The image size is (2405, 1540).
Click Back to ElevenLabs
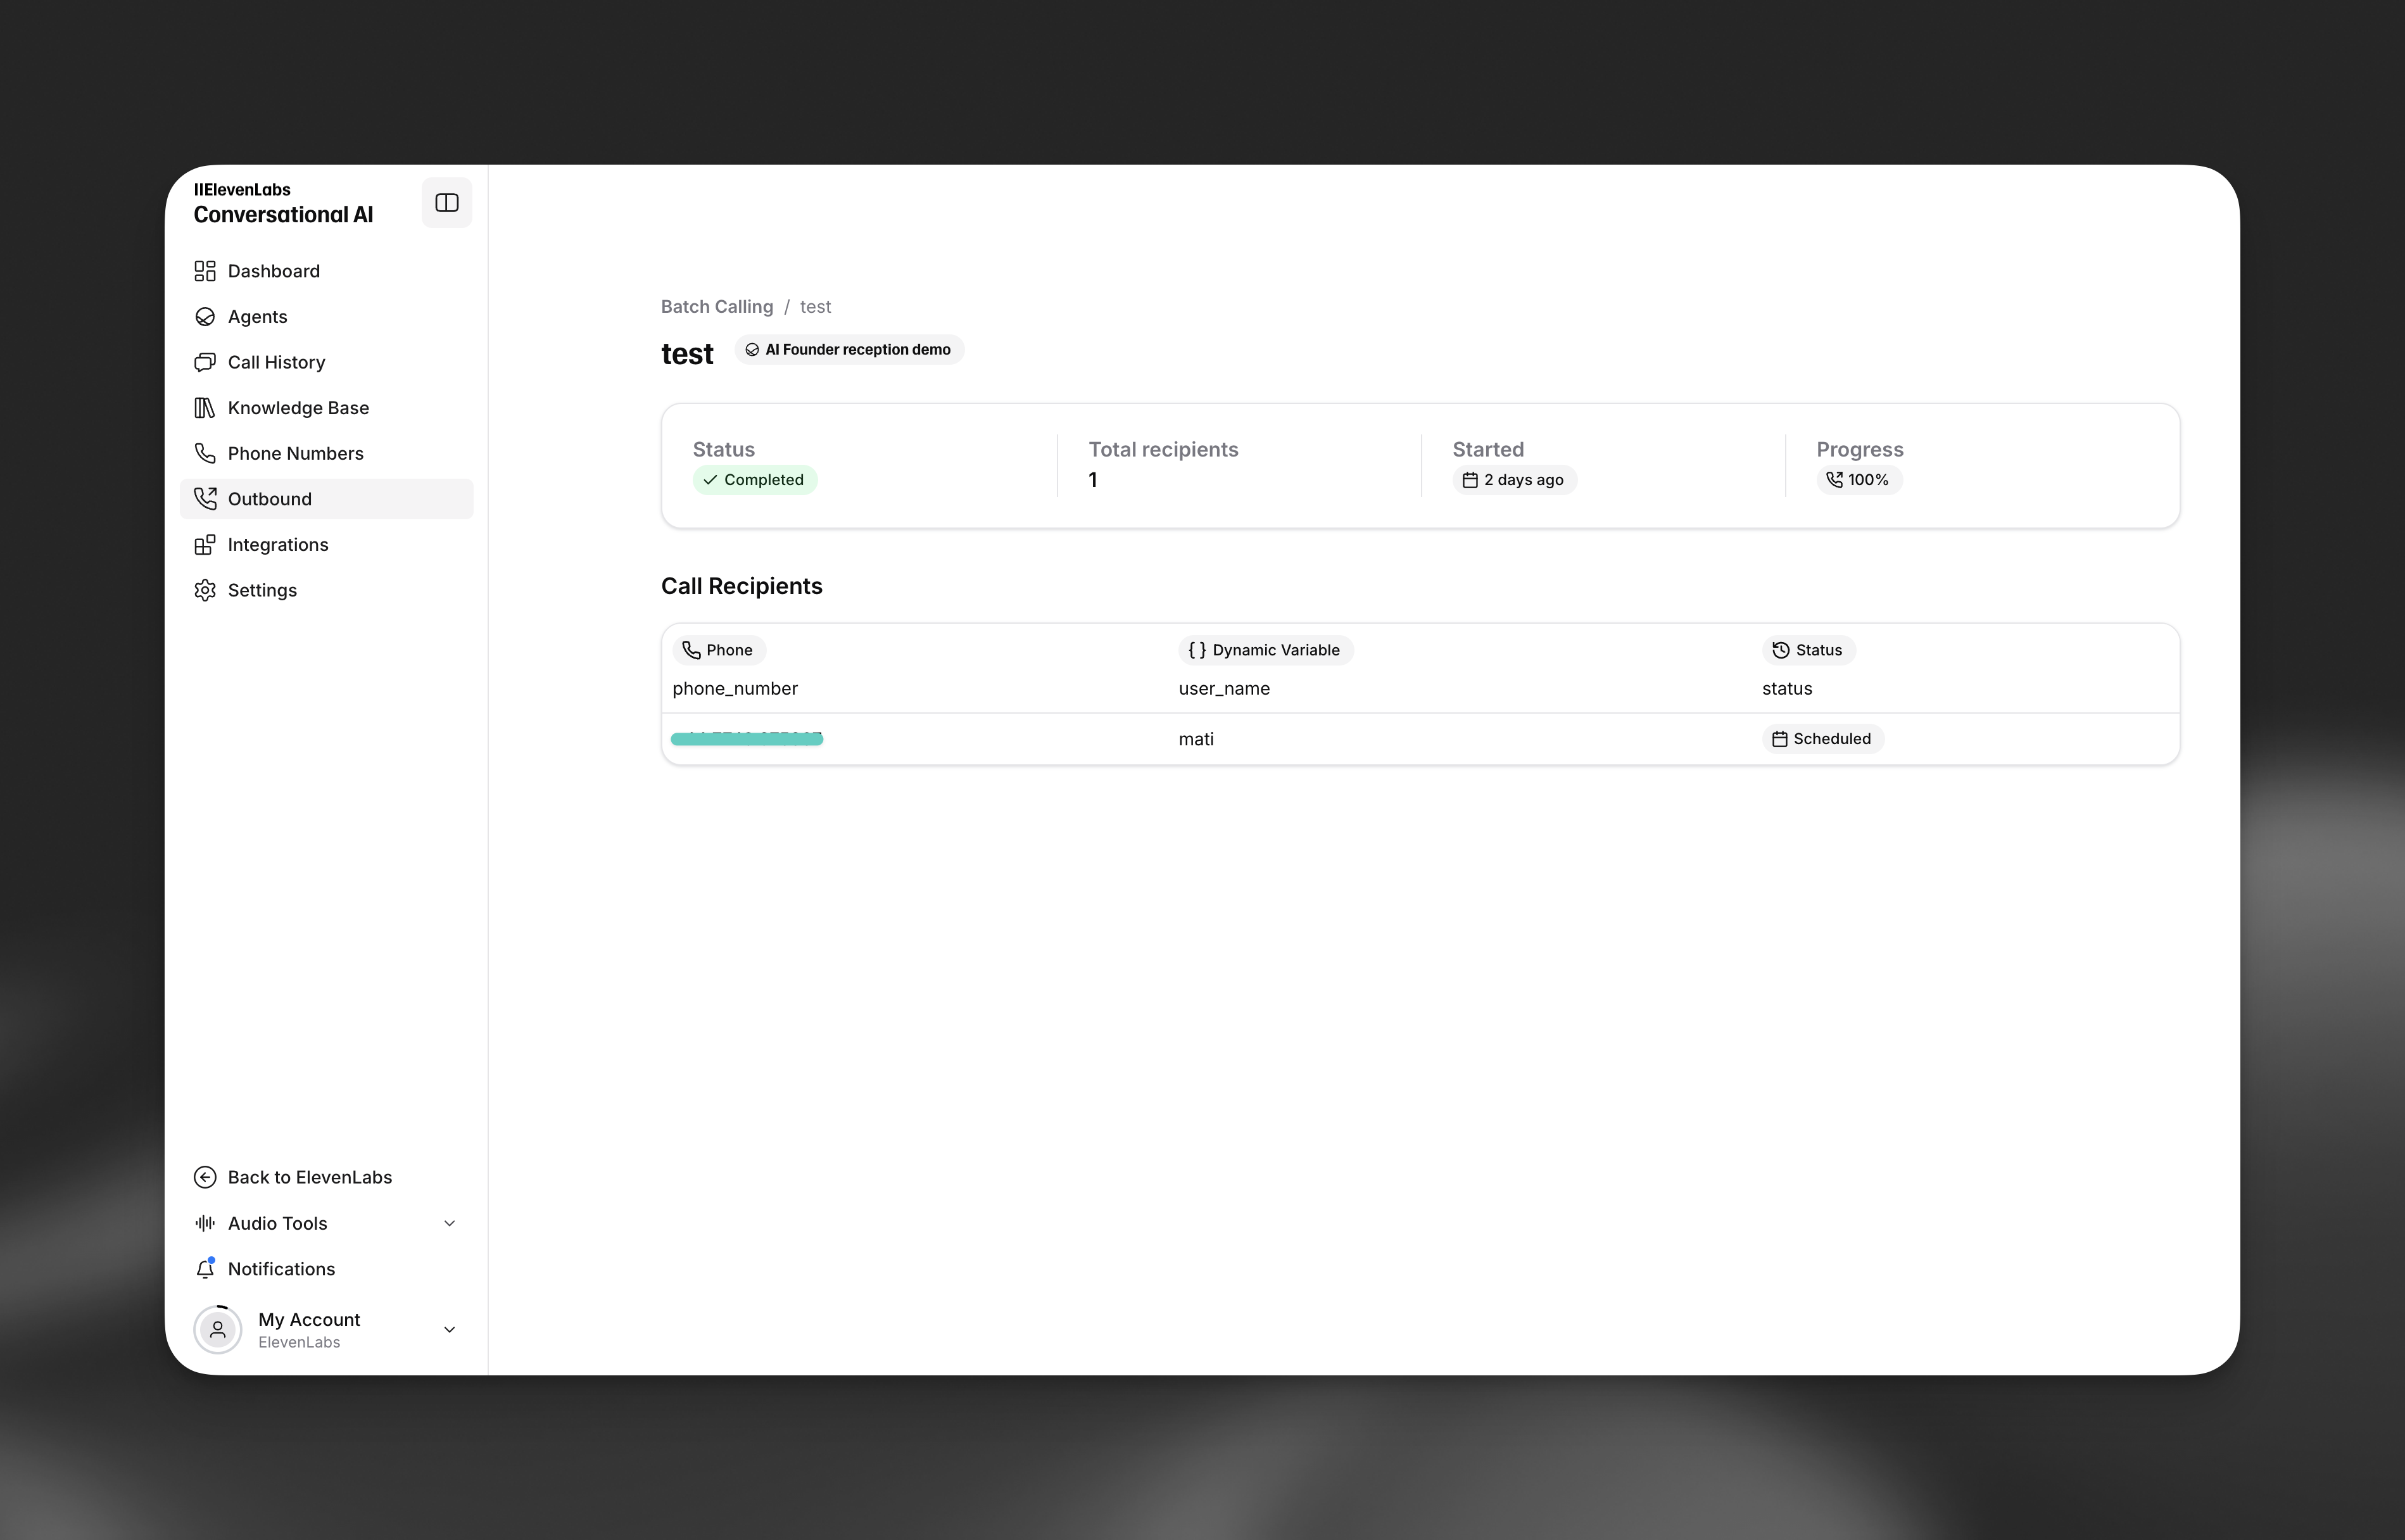tap(309, 1176)
